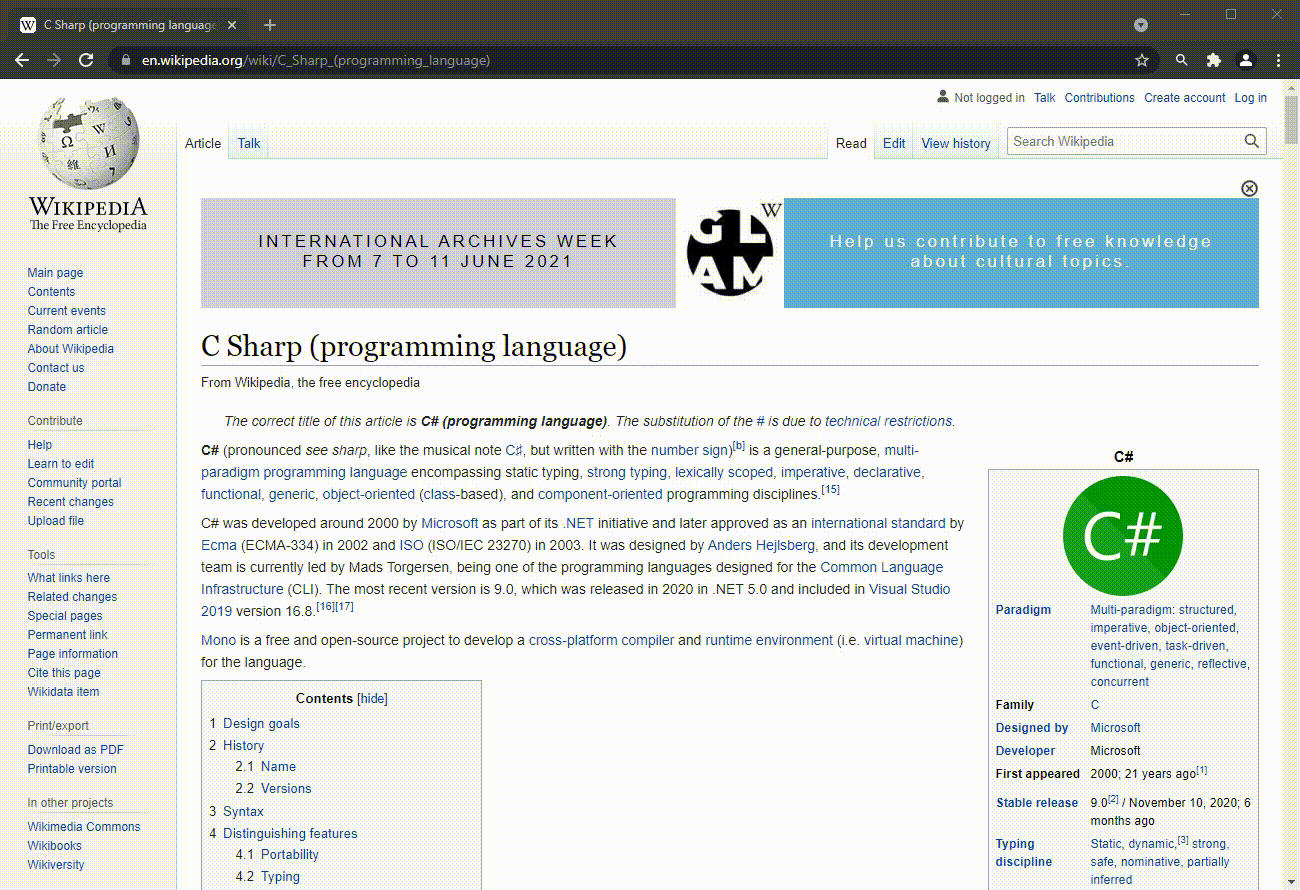Screen dimensions: 1300x890
Task: Open the Anders Hejlsberg link
Action: click(x=762, y=546)
